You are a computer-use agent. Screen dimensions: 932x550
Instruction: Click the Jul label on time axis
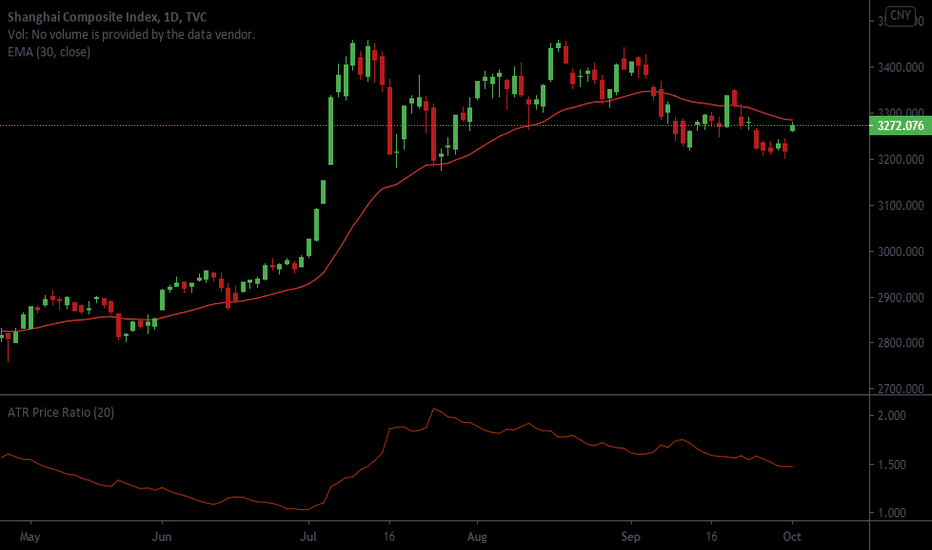click(308, 537)
